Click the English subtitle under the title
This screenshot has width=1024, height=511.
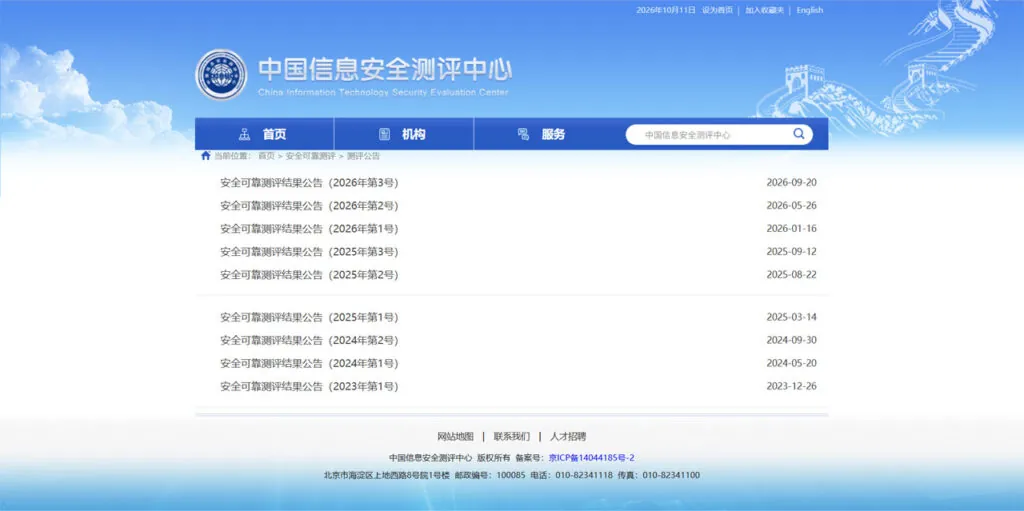click(x=383, y=93)
